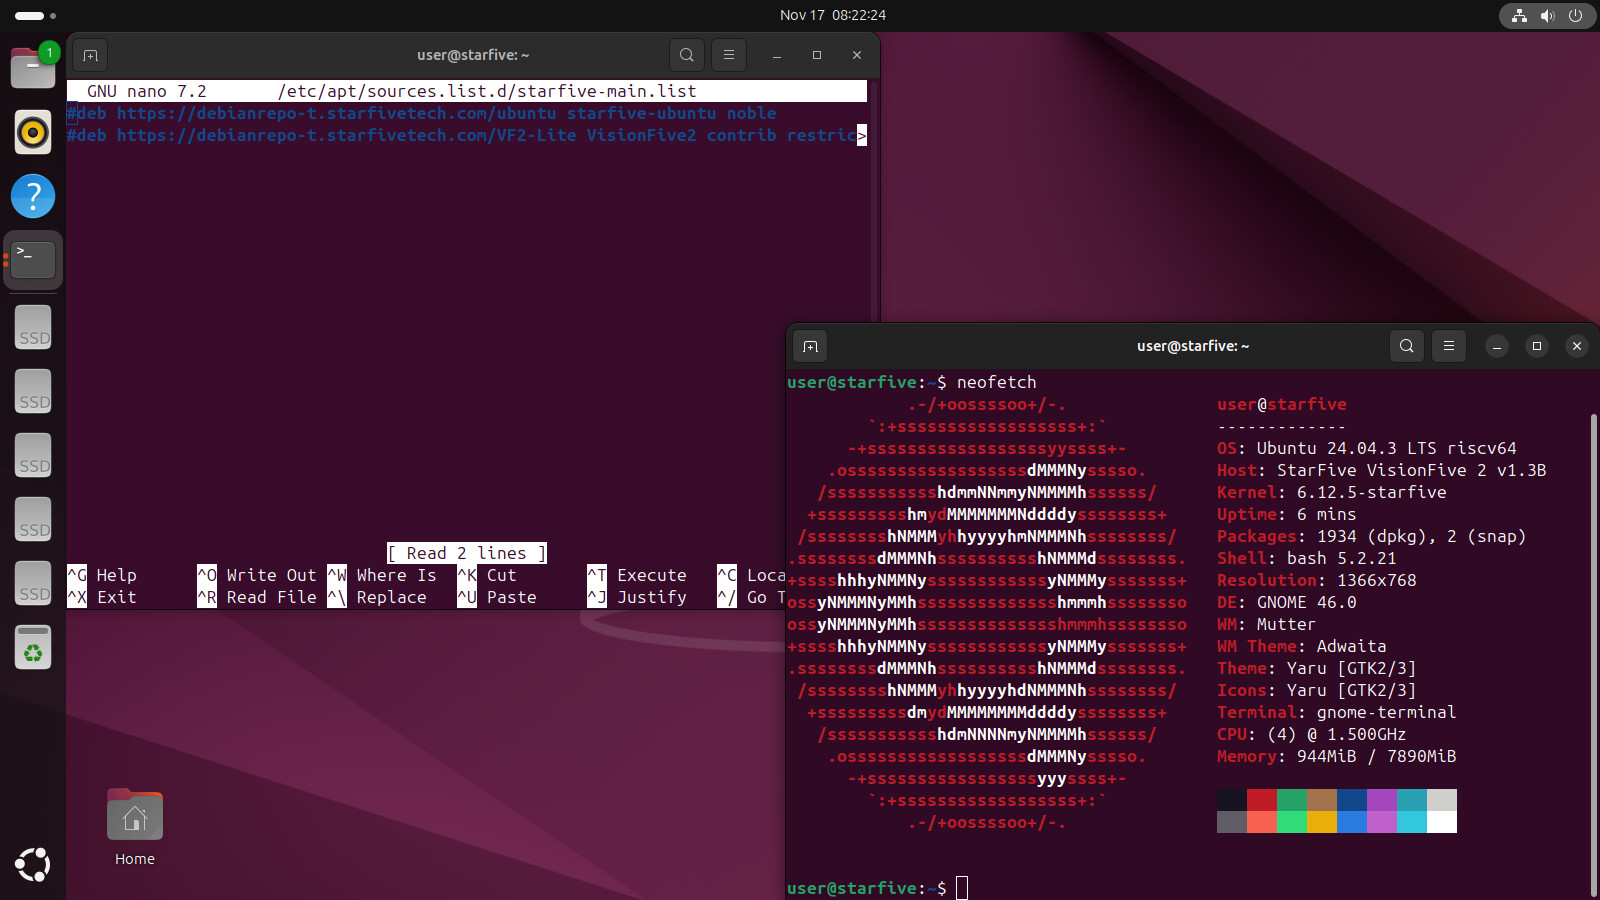
Task: Open the Files app with notification badge
Action: tap(33, 68)
